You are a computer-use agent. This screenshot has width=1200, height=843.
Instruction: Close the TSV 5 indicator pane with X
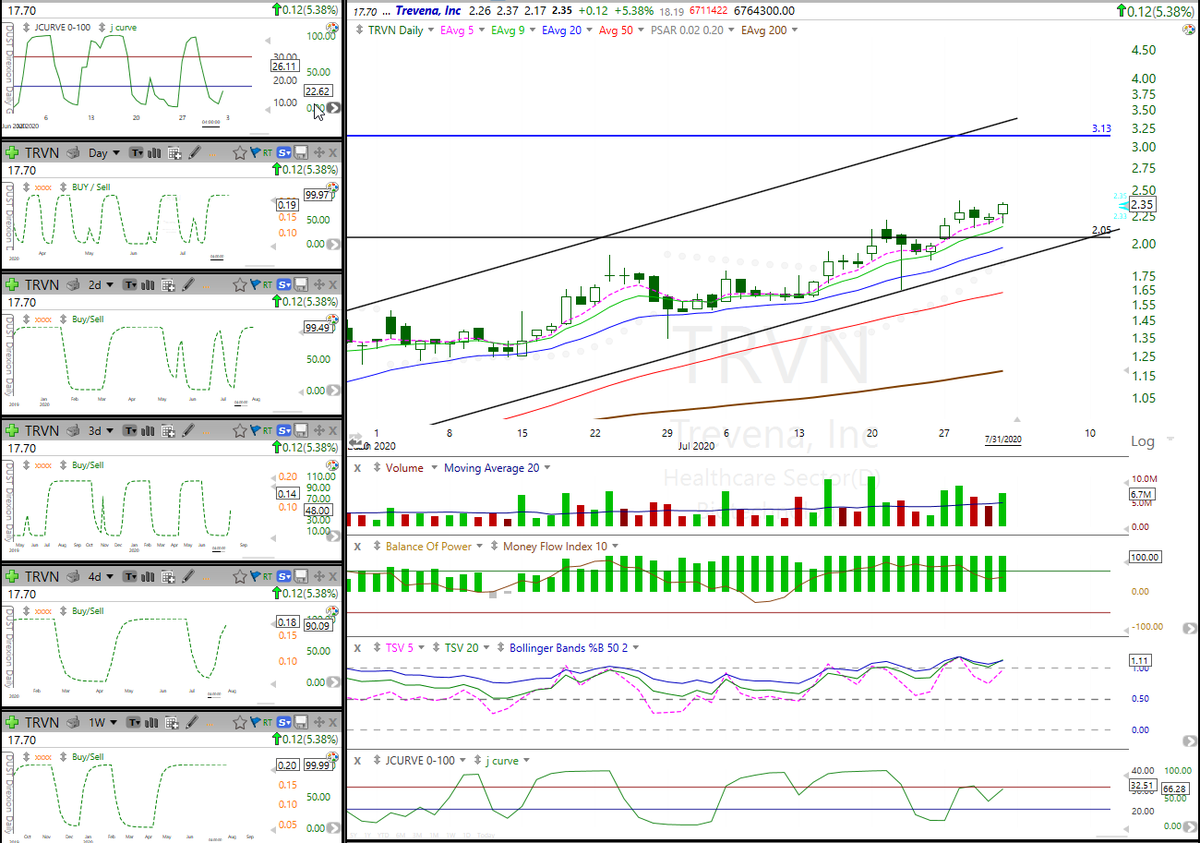(357, 647)
